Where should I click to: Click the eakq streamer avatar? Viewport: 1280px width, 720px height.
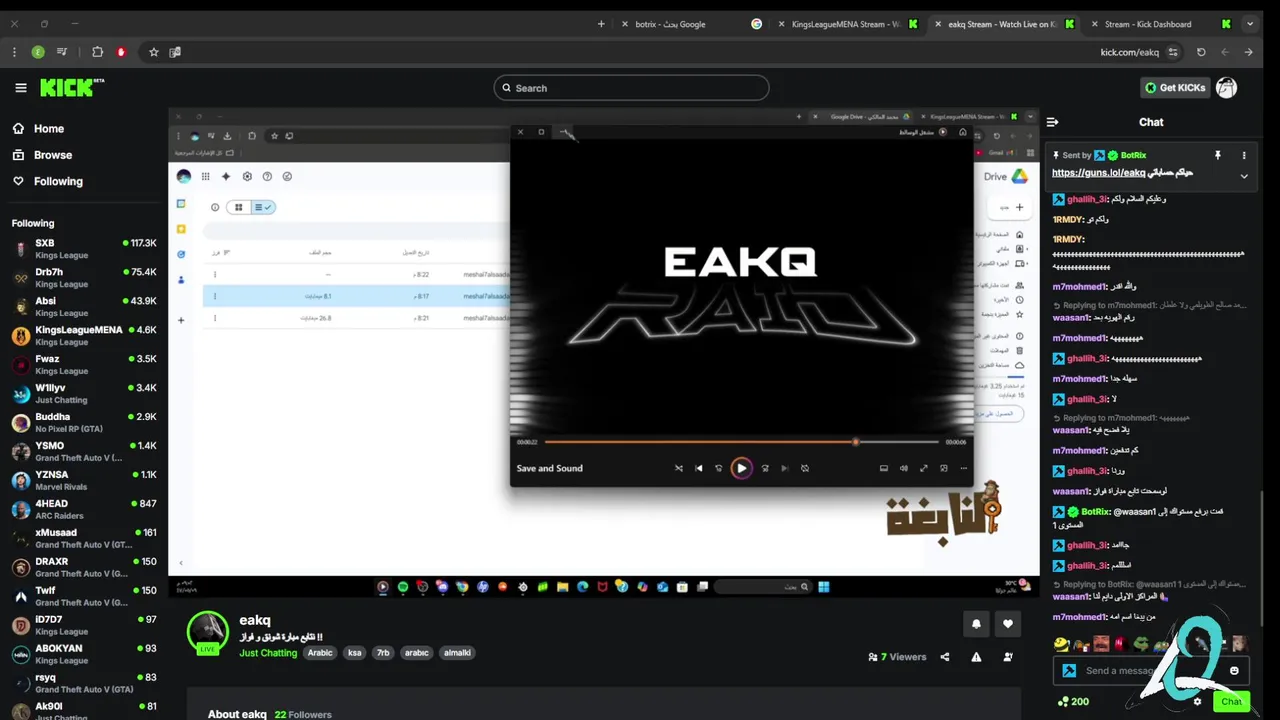tap(208, 632)
